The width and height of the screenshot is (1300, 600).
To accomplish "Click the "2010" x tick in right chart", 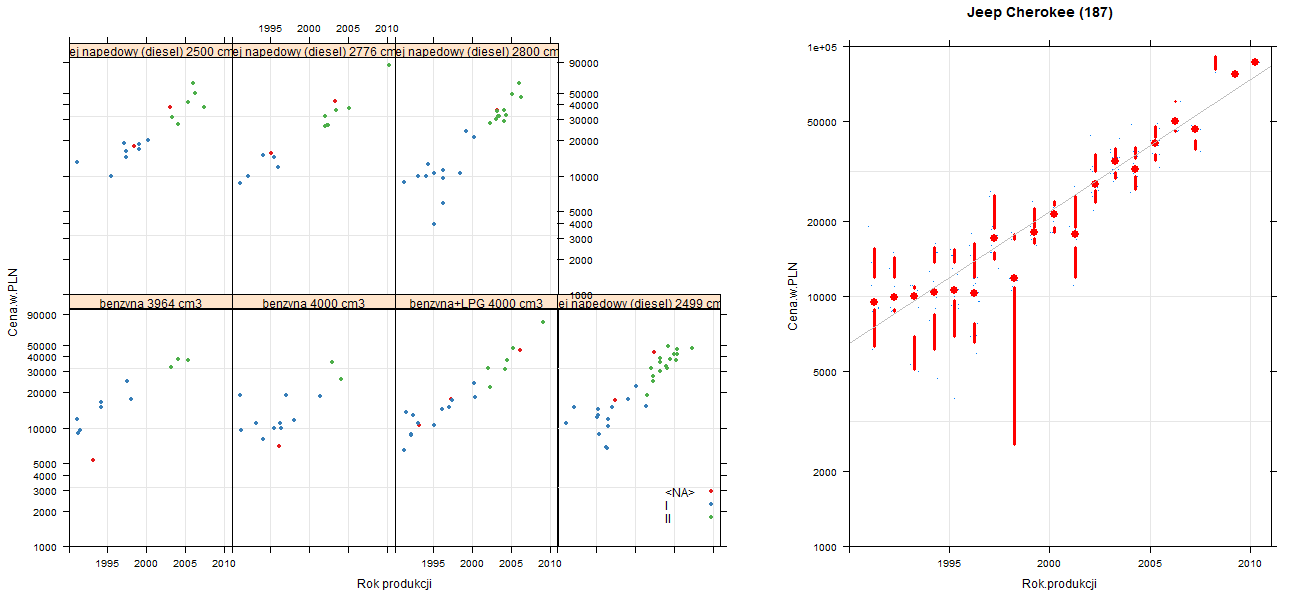I will [x=1250, y=565].
